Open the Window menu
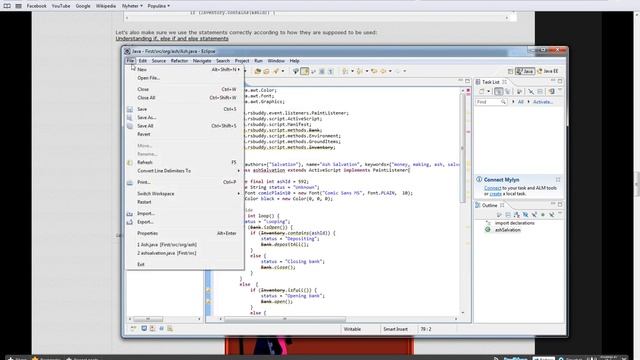 [276, 61]
